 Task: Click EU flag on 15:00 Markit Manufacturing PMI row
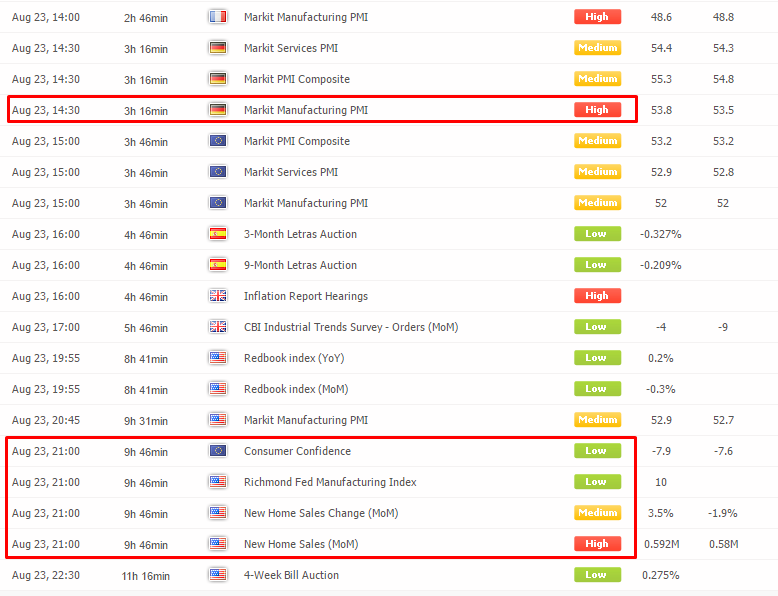pyautogui.click(x=218, y=203)
